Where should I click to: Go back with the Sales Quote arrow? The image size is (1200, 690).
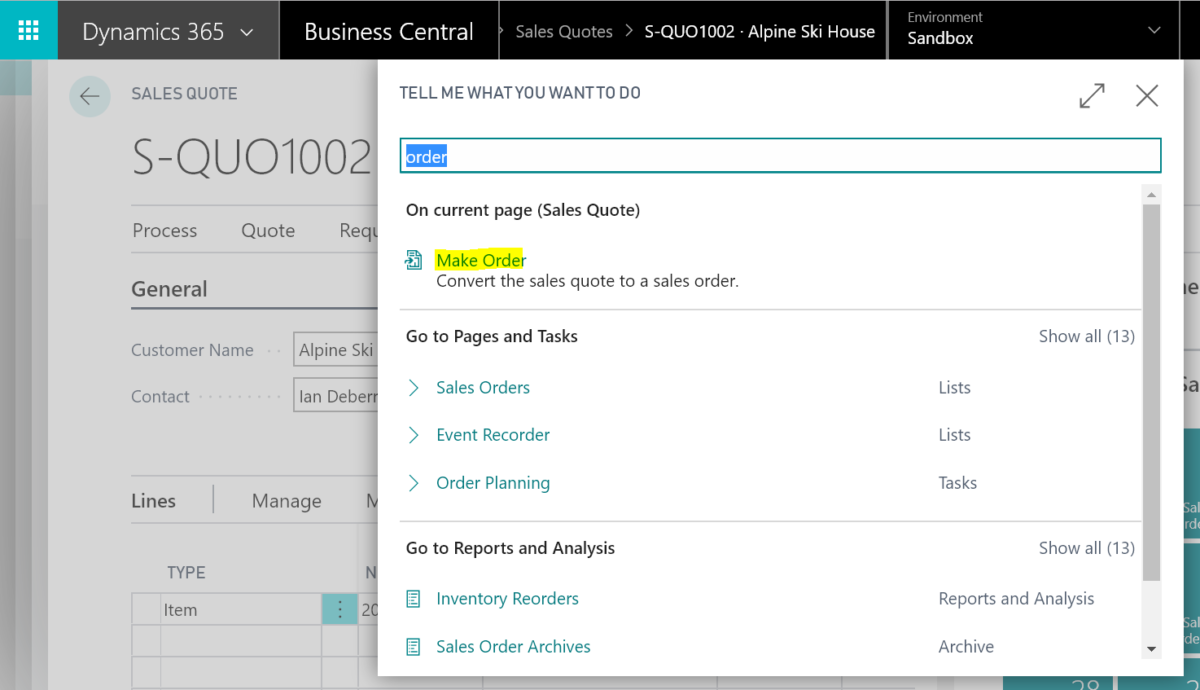pyautogui.click(x=90, y=96)
